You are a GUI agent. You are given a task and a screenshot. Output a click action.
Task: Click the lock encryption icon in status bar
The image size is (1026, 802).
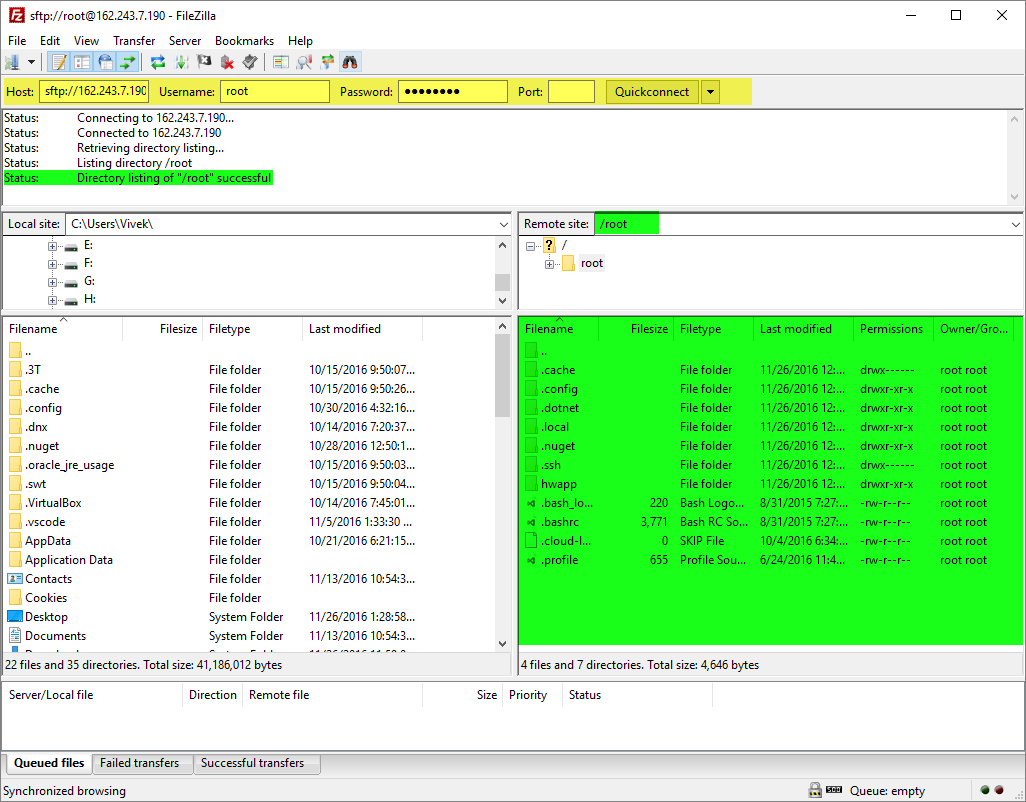(815, 790)
